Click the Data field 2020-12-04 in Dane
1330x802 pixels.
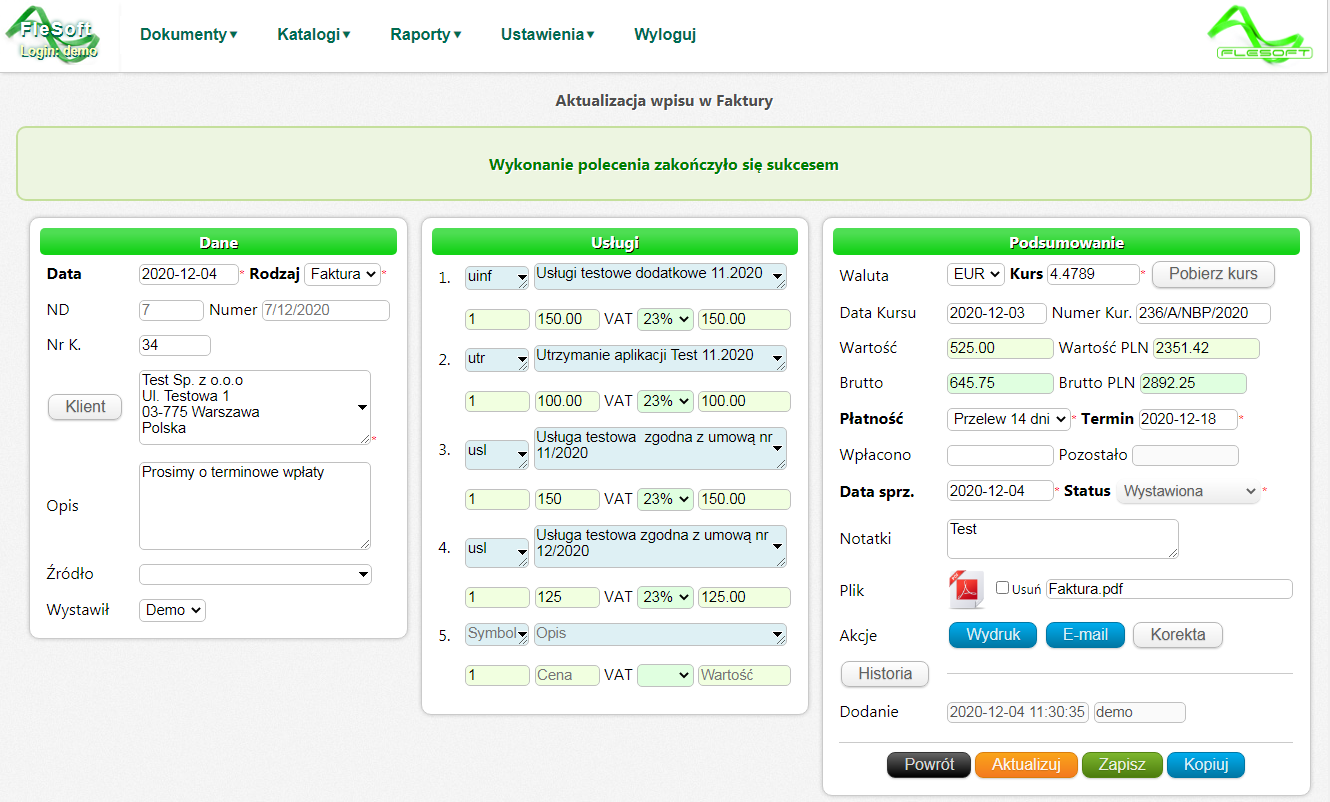pos(189,274)
